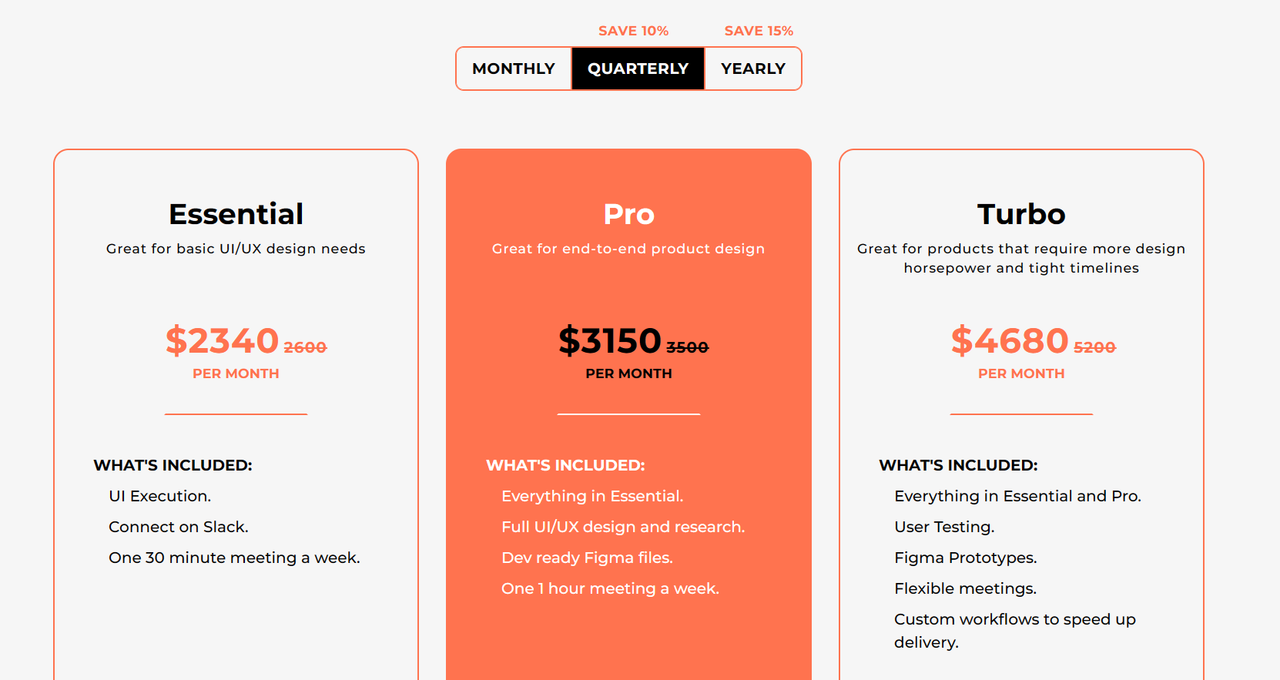Viewport: 1280px width, 680px height.
Task: Click the SAVE 10% label
Action: coord(634,31)
